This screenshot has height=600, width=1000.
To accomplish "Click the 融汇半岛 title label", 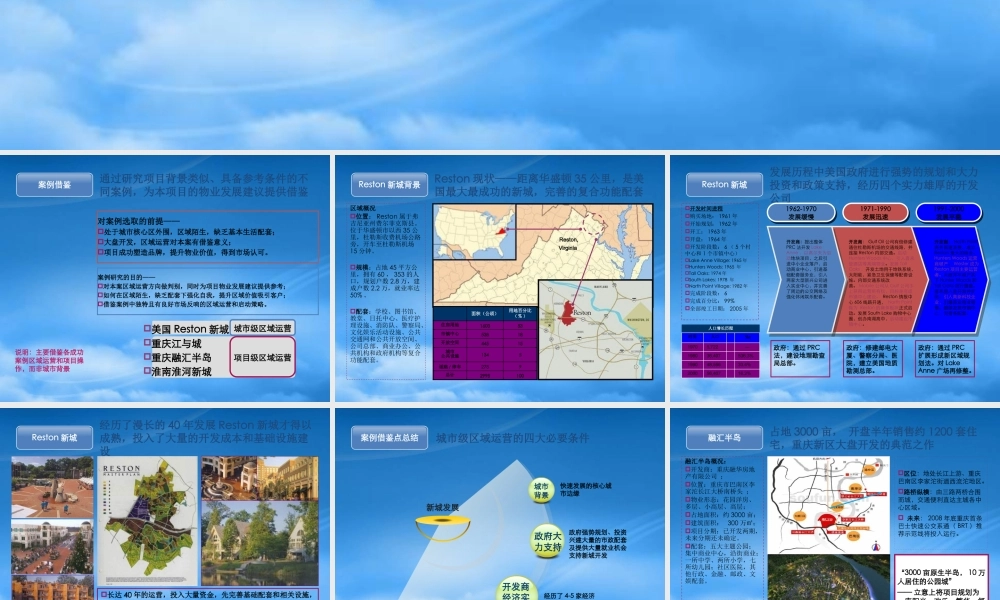I will coord(724,437).
